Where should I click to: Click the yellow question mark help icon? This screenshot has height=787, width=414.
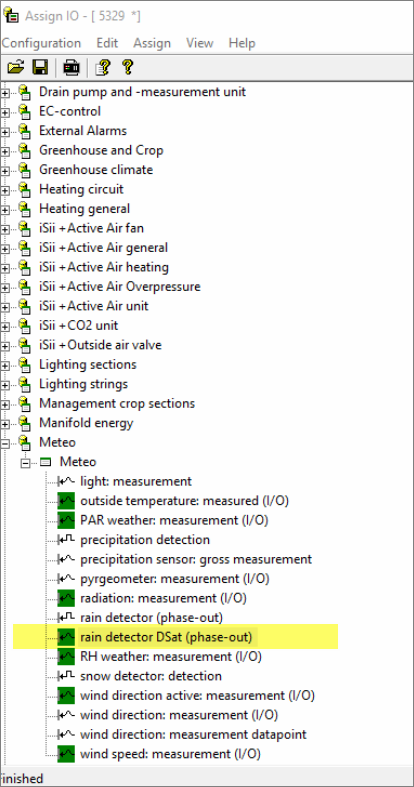click(x=127, y=67)
